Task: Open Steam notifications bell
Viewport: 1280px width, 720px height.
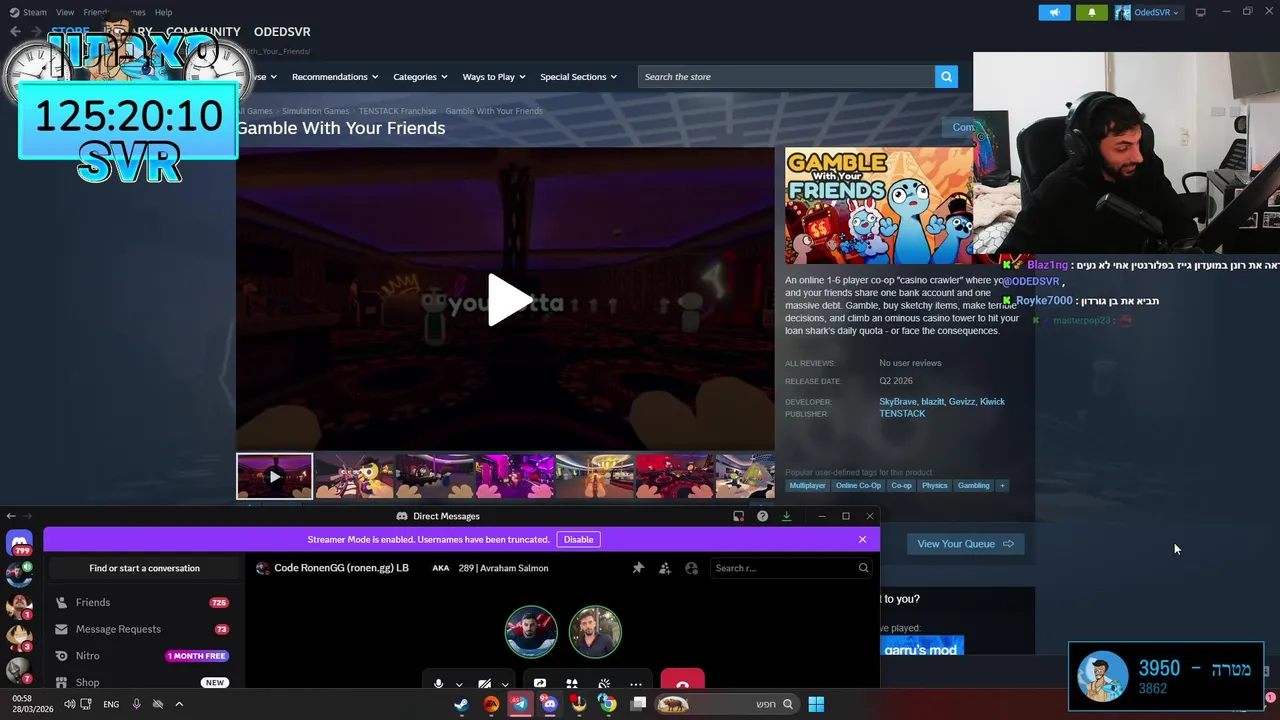Action: pyautogui.click(x=1091, y=12)
